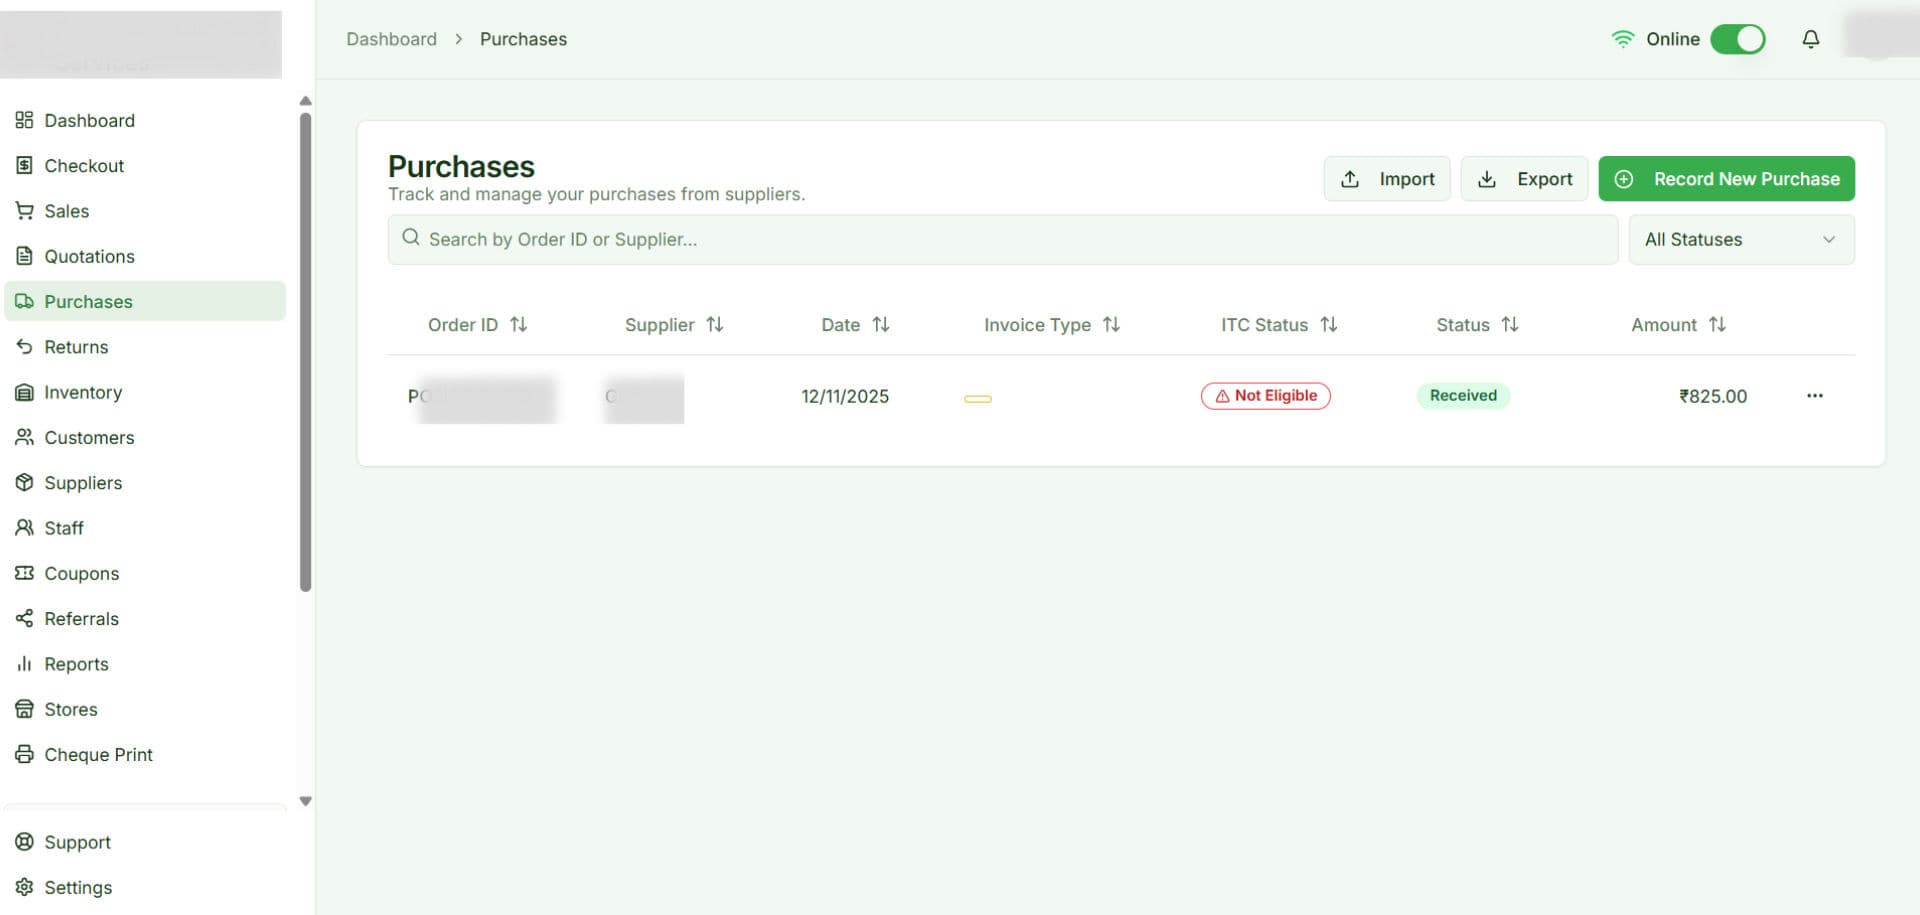Click the Export button
Screen dimensions: 1920x915
(1524, 179)
